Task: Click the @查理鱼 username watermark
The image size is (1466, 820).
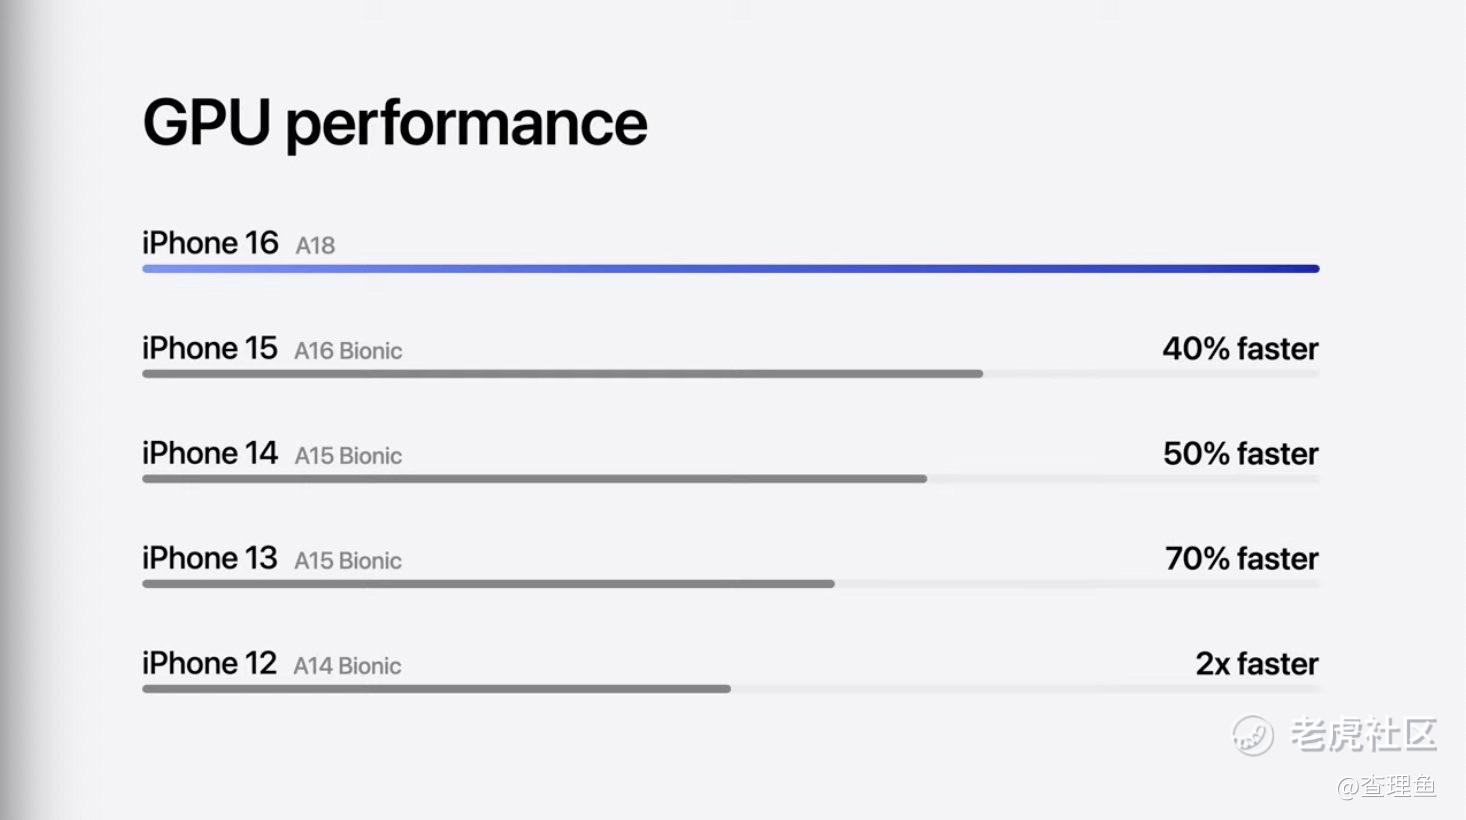Action: tap(1387, 786)
